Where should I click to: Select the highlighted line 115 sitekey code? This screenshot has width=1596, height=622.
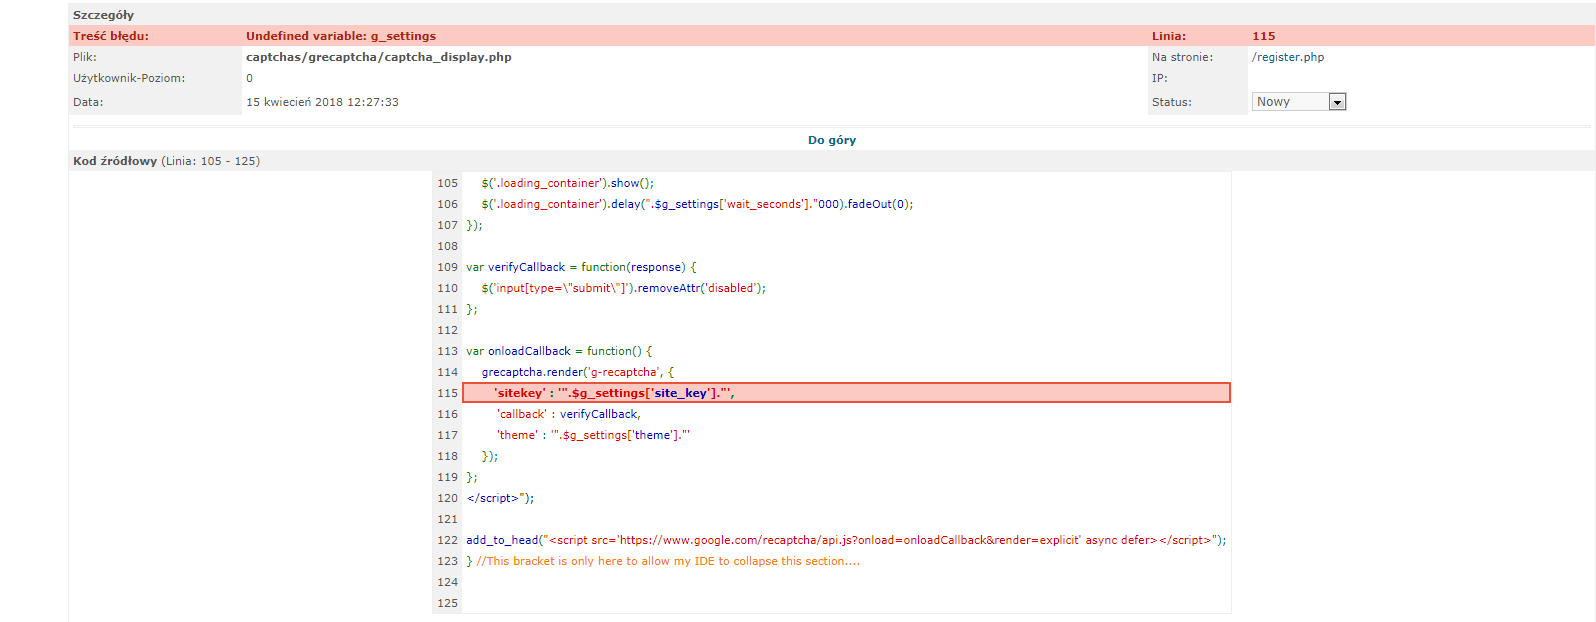pyautogui.click(x=846, y=393)
